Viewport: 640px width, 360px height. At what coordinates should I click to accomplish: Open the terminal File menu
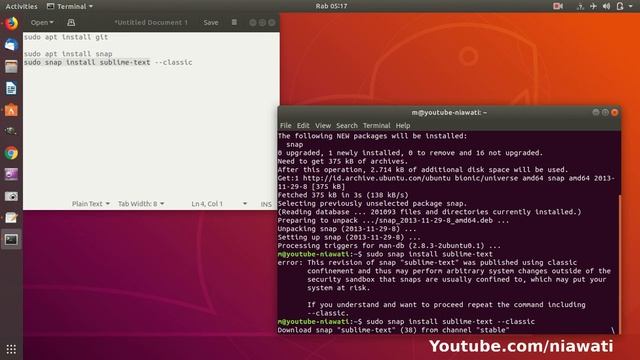point(285,125)
